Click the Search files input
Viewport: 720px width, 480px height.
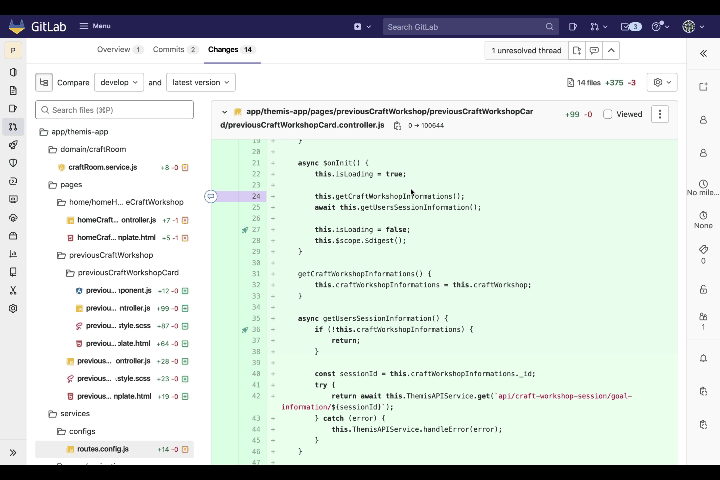click(114, 110)
